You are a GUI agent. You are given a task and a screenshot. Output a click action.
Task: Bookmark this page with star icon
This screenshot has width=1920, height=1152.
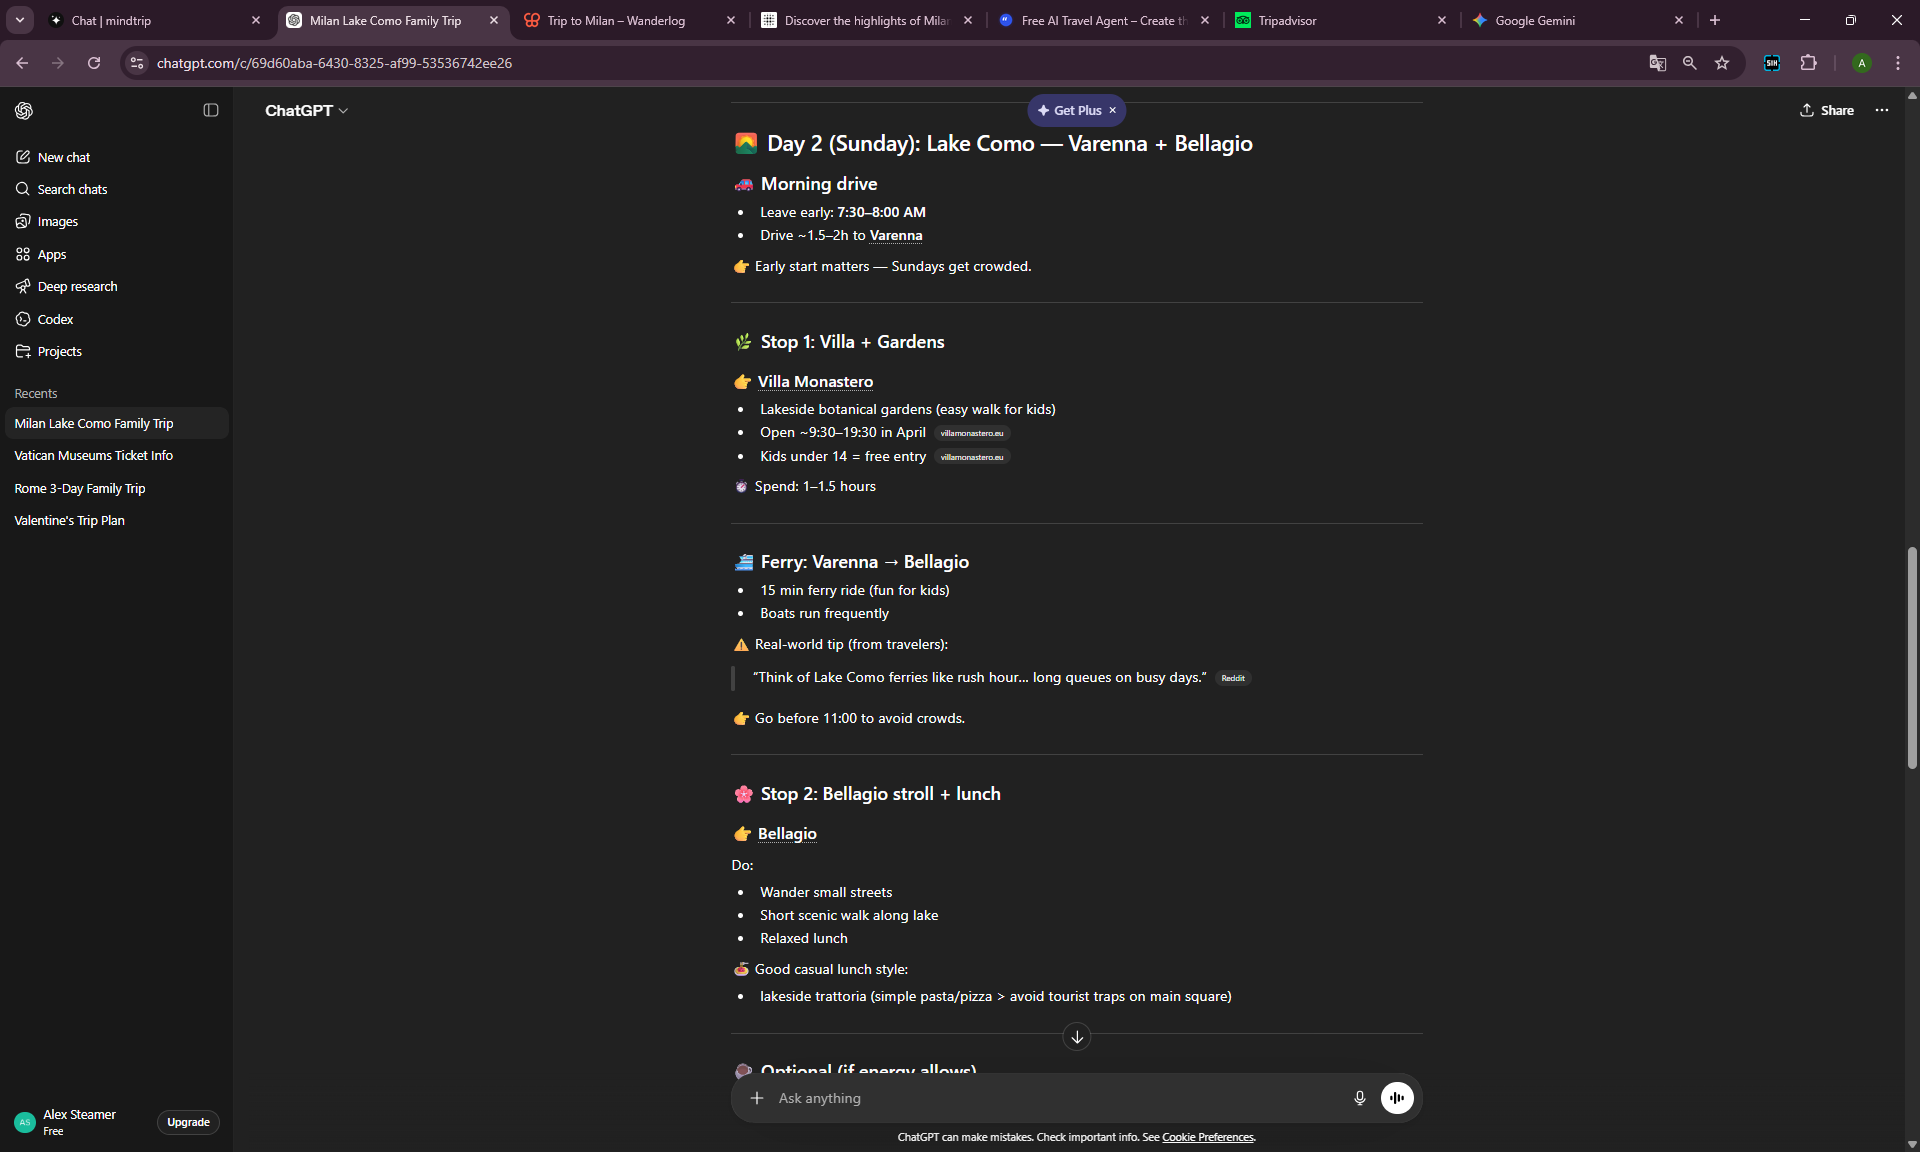click(1722, 63)
